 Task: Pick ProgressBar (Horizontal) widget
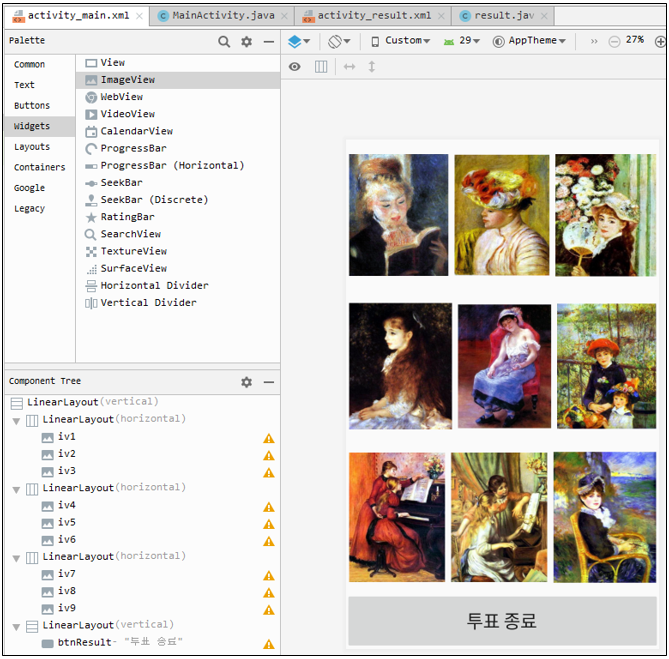[178, 165]
